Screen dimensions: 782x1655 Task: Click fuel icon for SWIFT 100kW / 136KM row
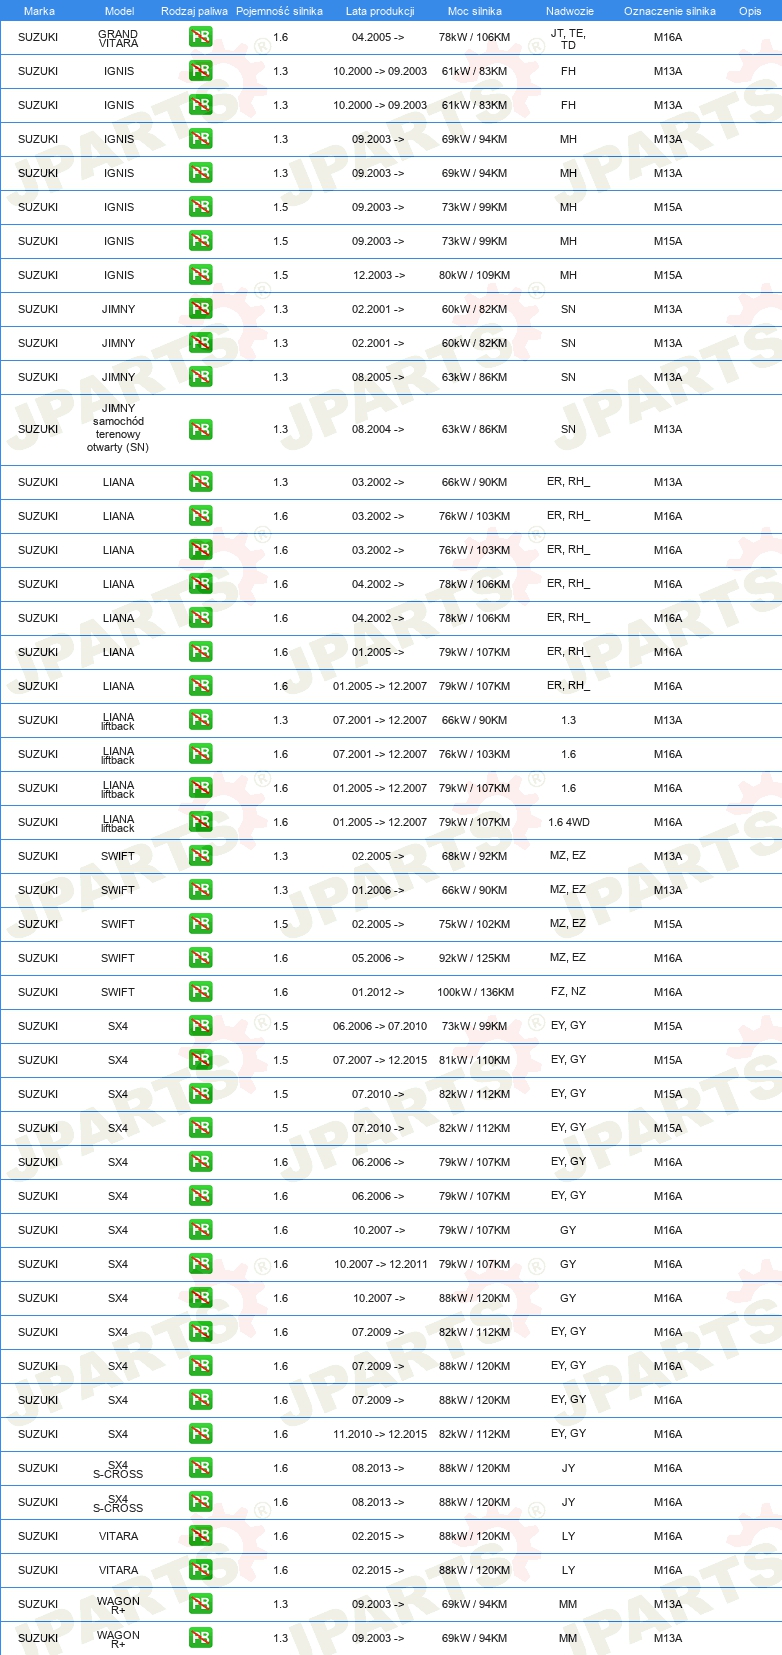[201, 992]
